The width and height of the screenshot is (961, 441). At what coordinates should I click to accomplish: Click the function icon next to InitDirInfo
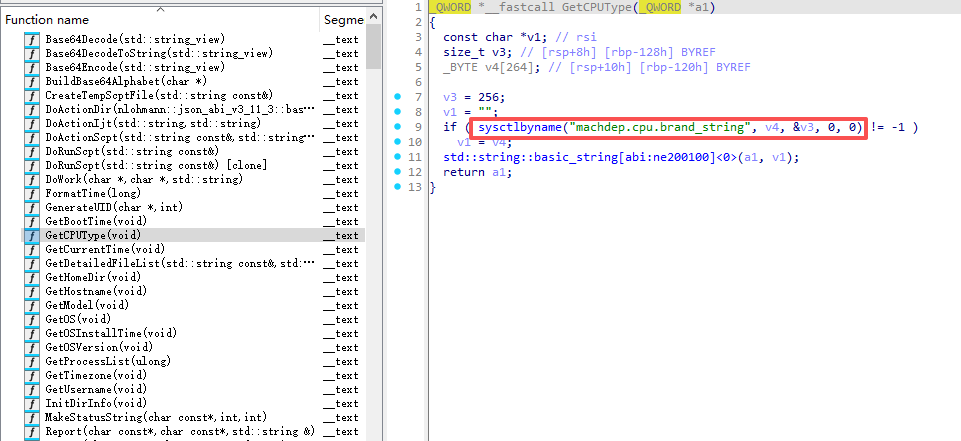pos(31,403)
